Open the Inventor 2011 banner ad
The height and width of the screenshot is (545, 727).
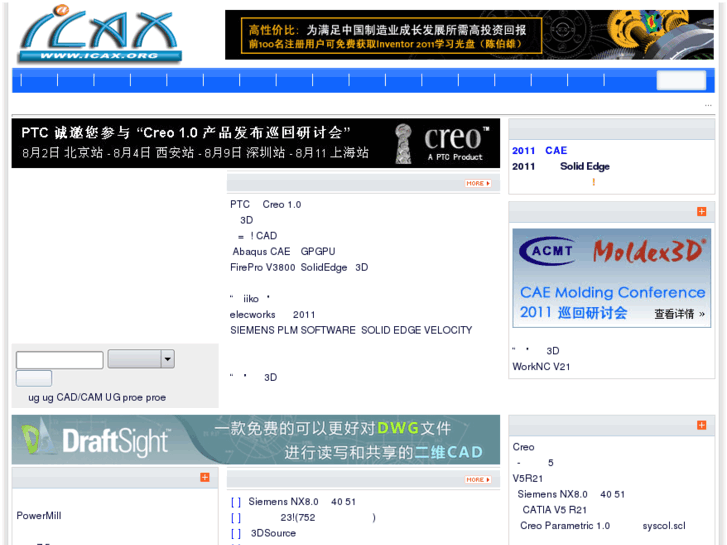point(469,35)
